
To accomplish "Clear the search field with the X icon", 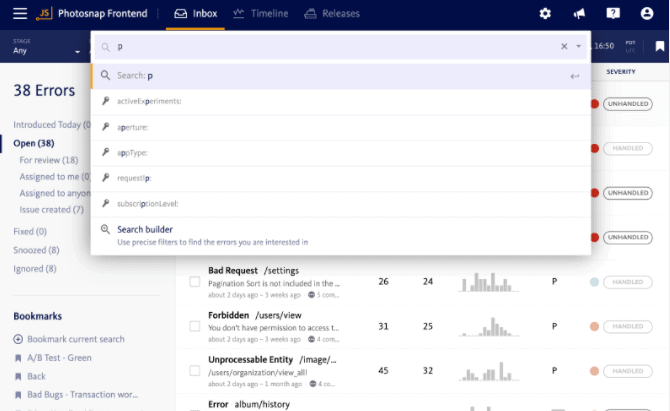I will (564, 46).
